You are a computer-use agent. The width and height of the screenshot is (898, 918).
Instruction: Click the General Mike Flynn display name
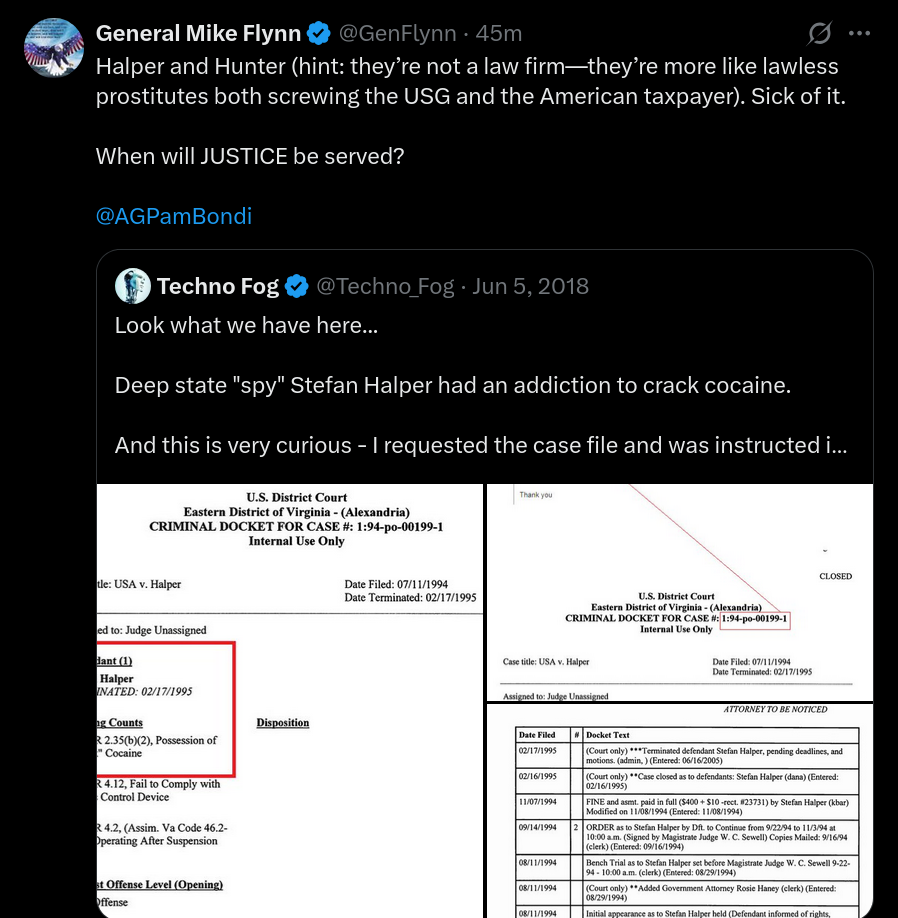tap(198, 33)
